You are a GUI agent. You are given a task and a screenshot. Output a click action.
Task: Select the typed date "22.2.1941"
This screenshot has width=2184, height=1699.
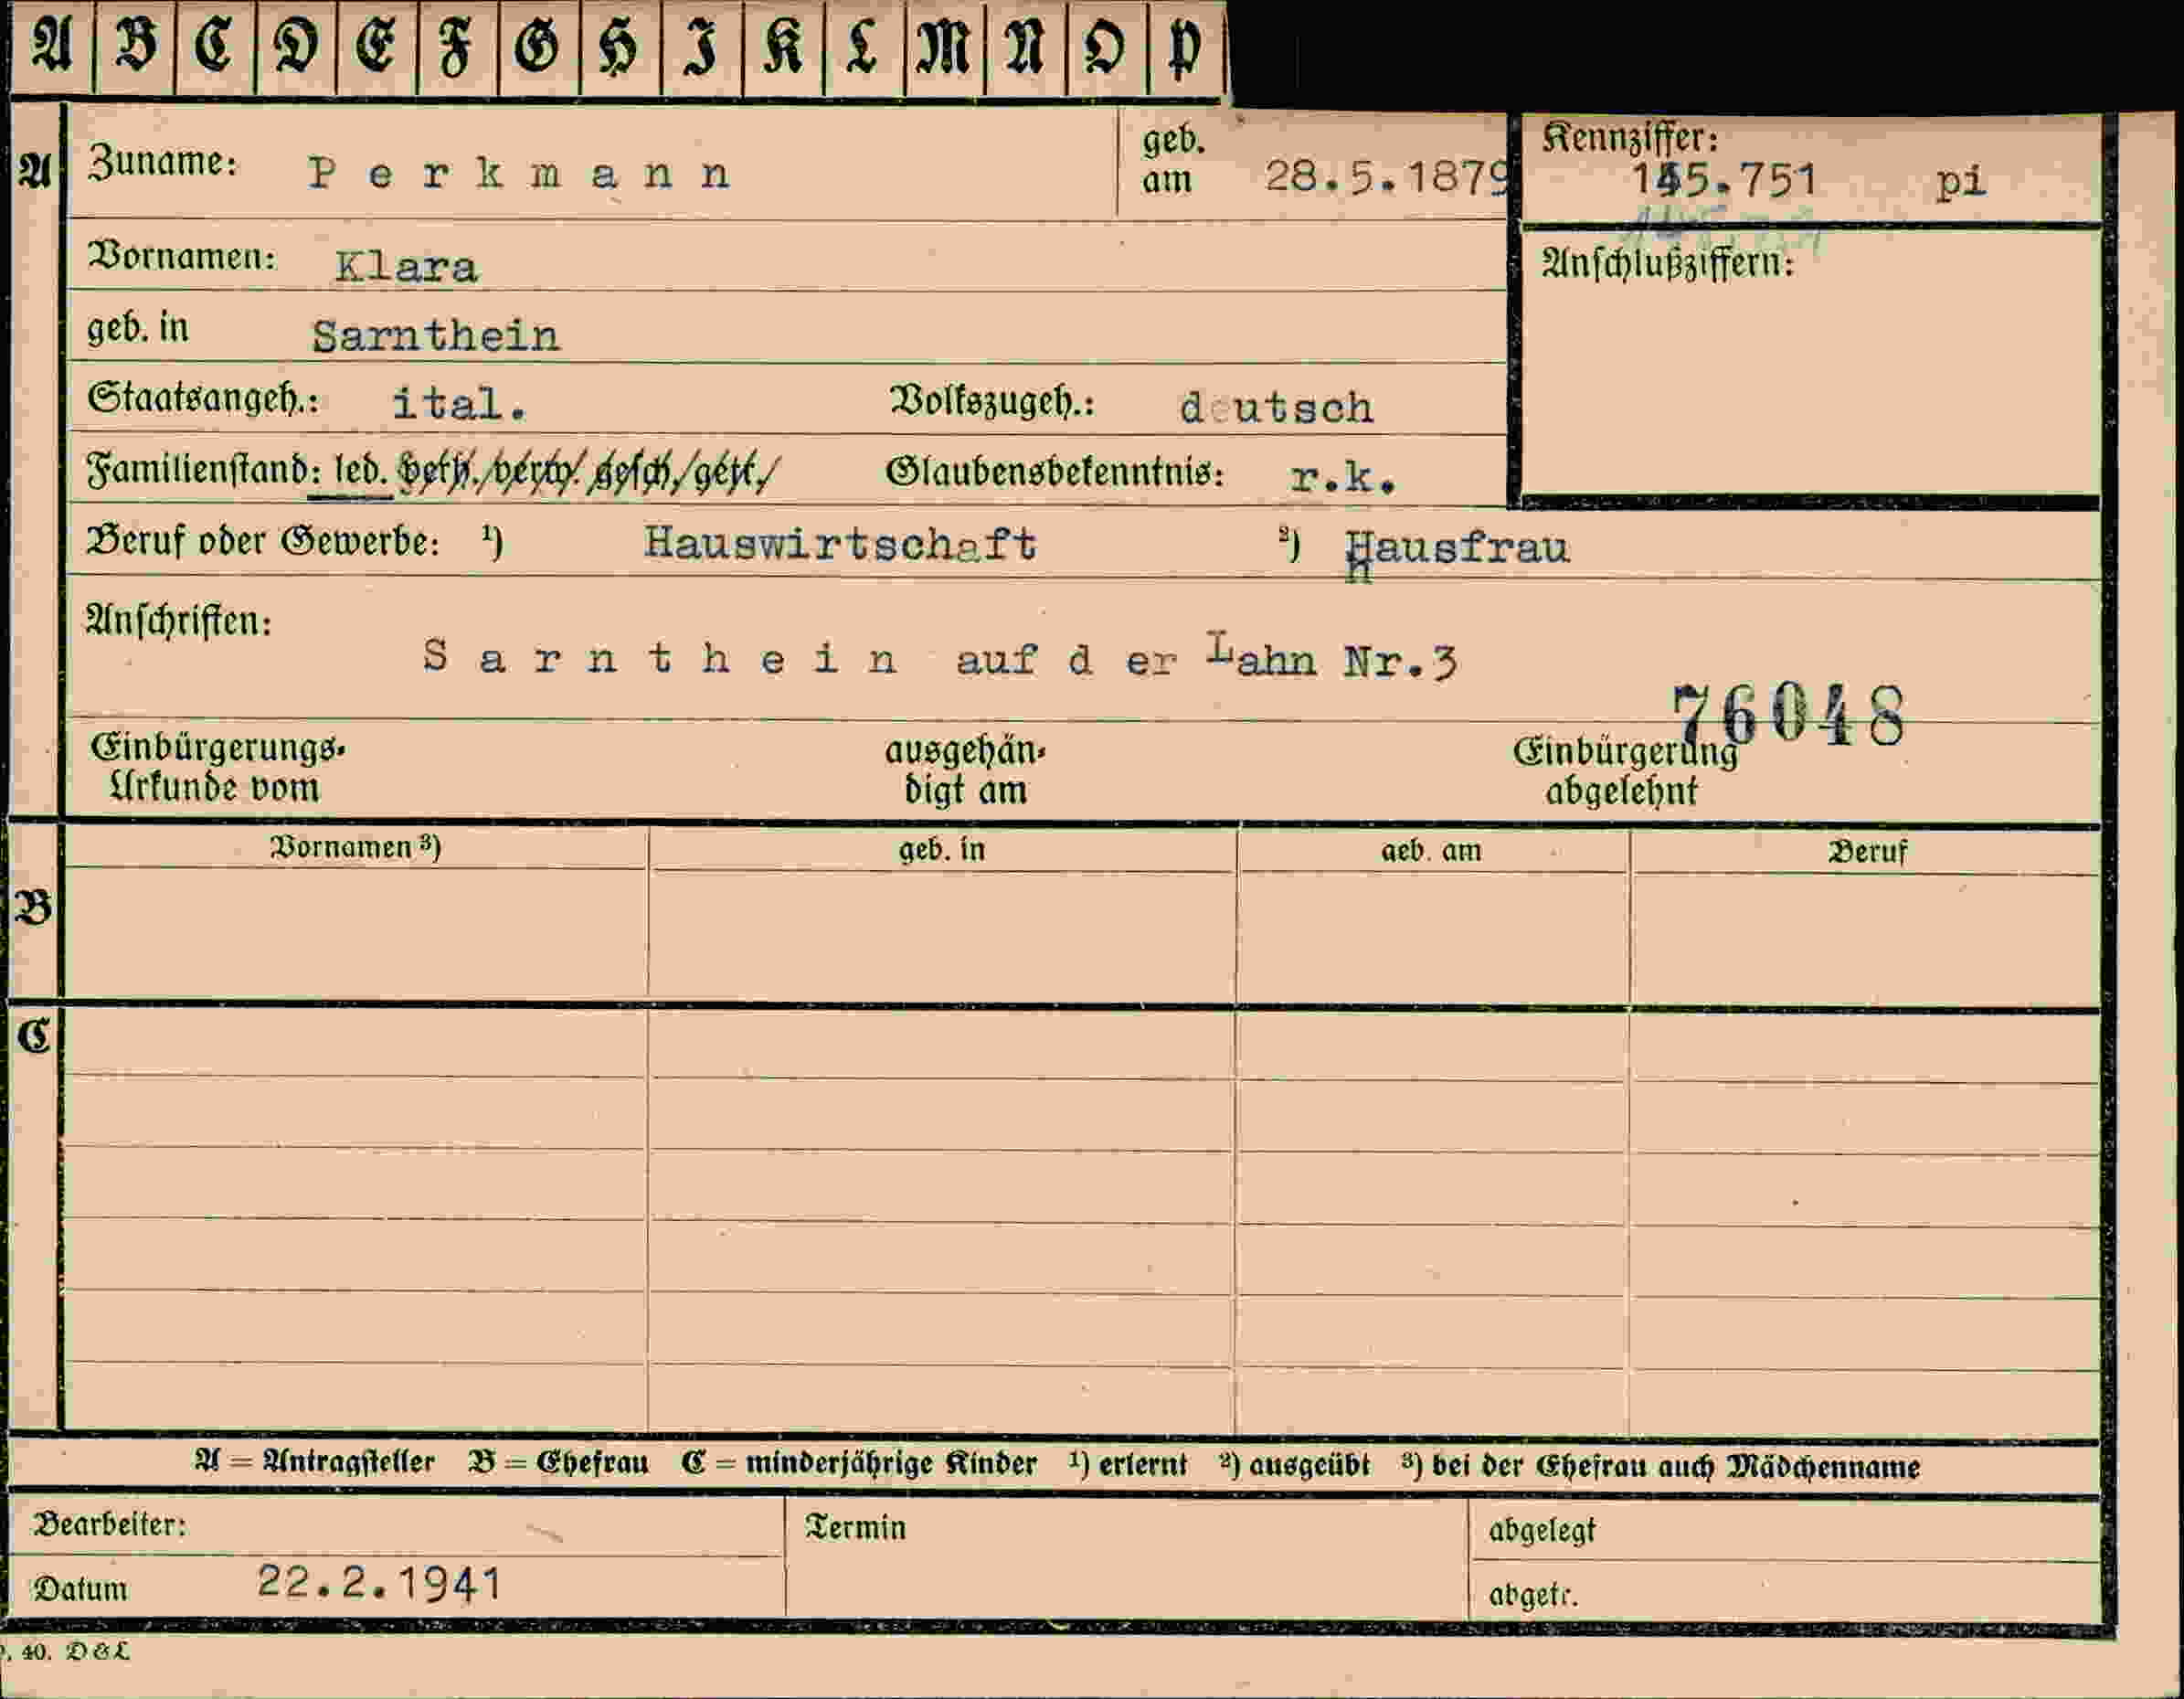pos(379,1582)
